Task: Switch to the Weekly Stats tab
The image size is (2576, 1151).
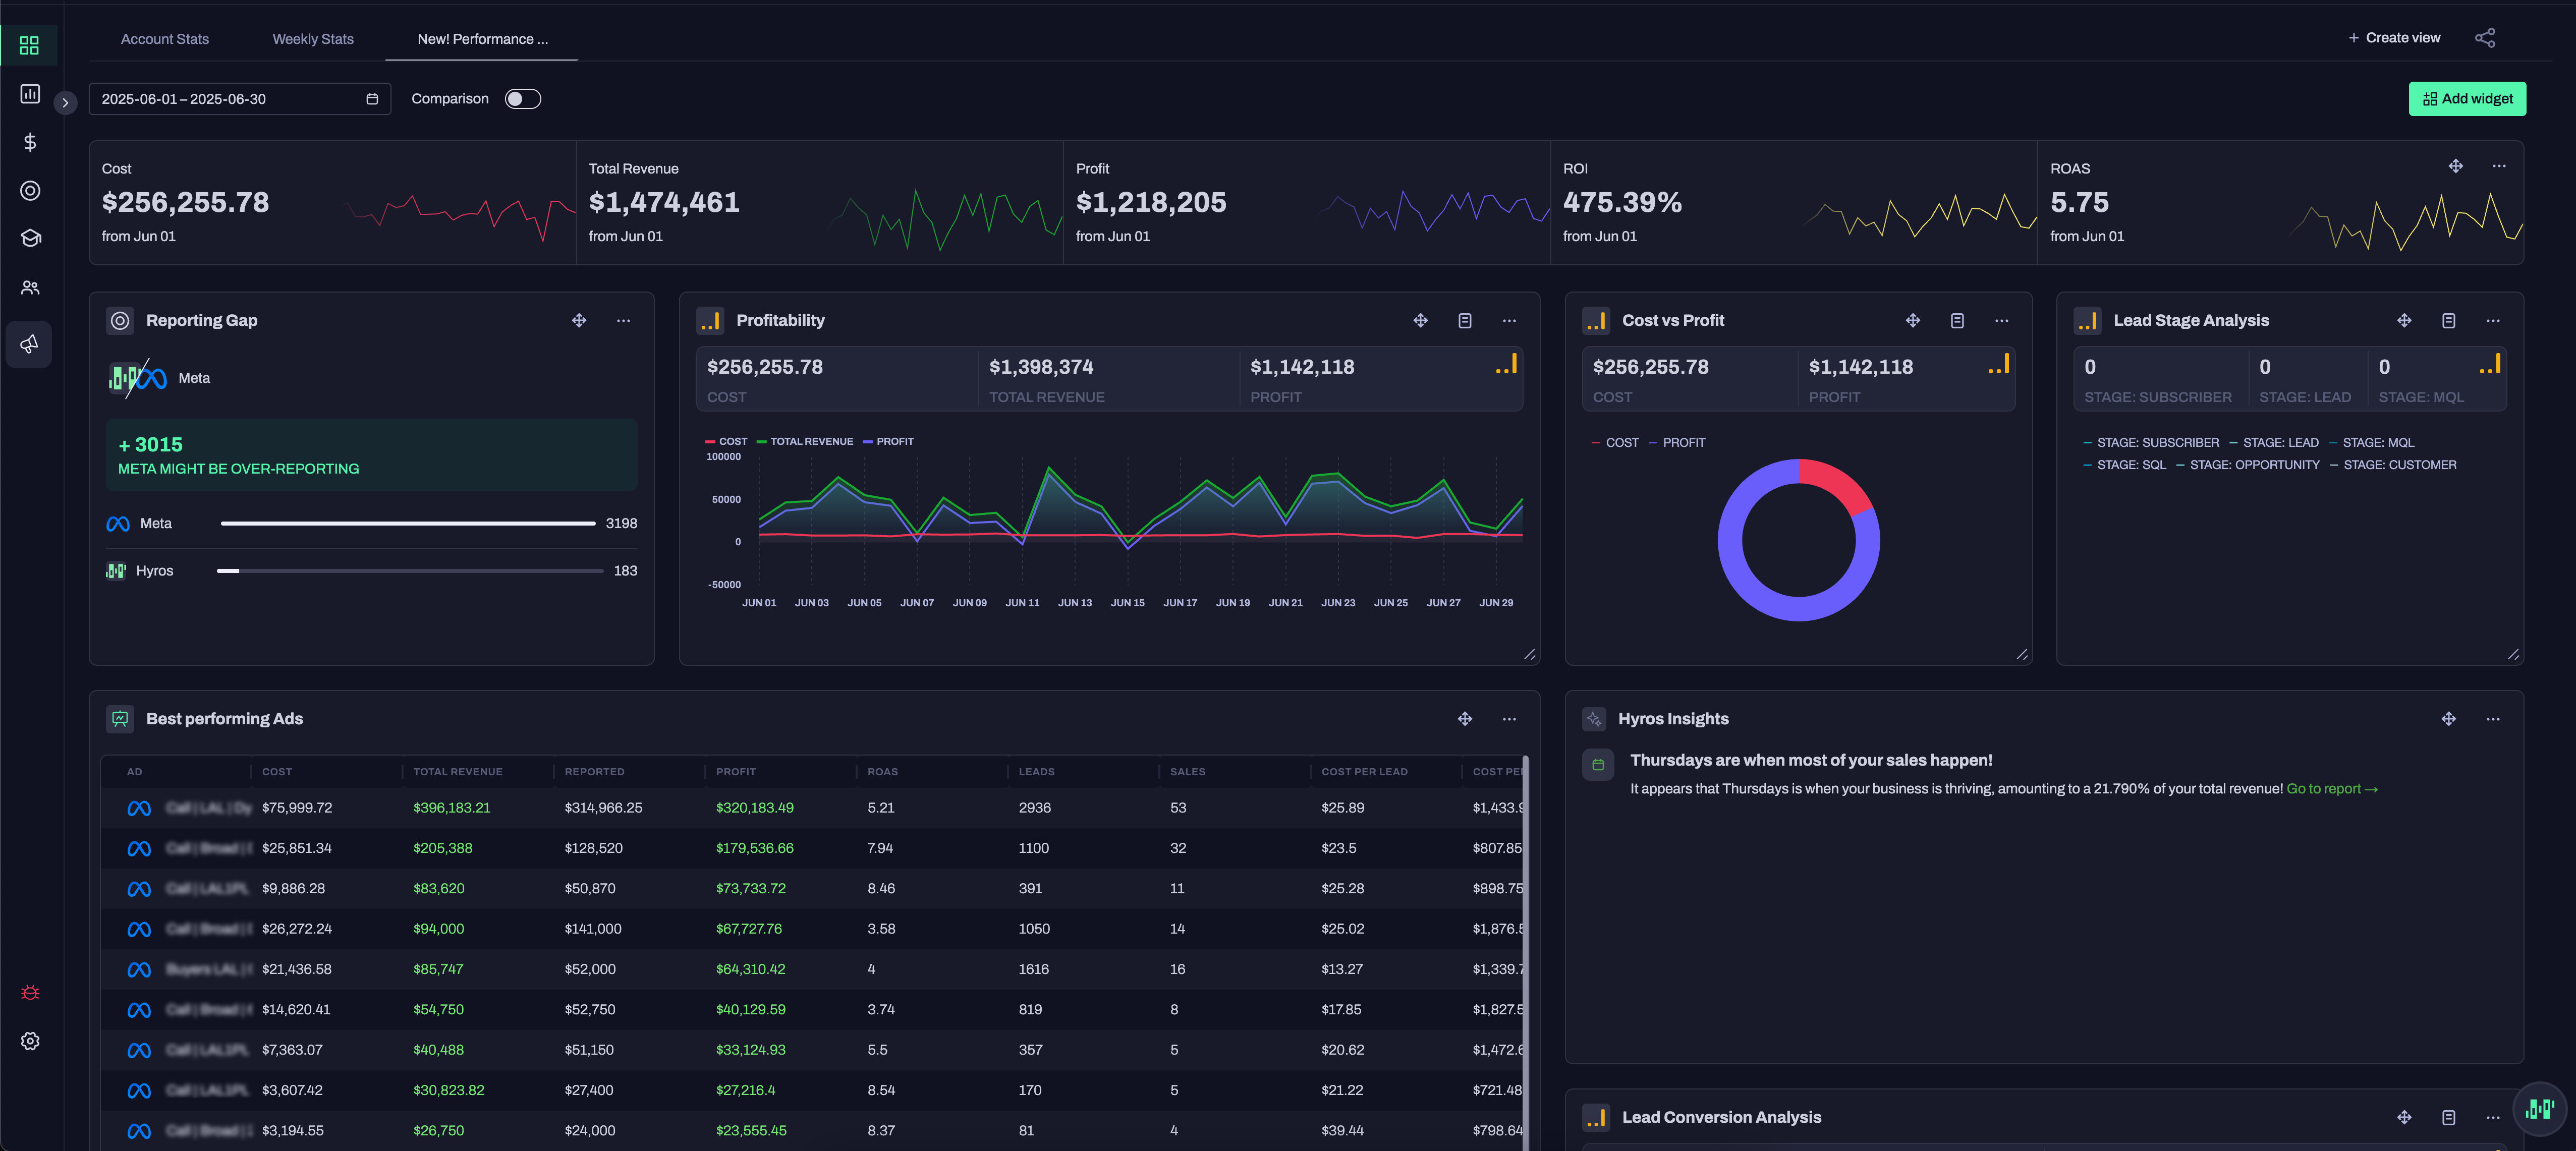Action: coord(313,39)
